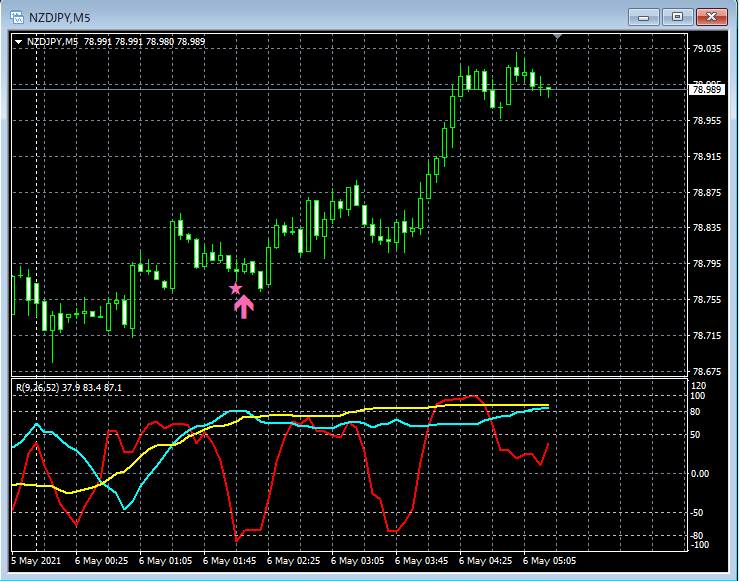Click the 6 May 01:45 time label
The image size is (740, 581).
[230, 561]
